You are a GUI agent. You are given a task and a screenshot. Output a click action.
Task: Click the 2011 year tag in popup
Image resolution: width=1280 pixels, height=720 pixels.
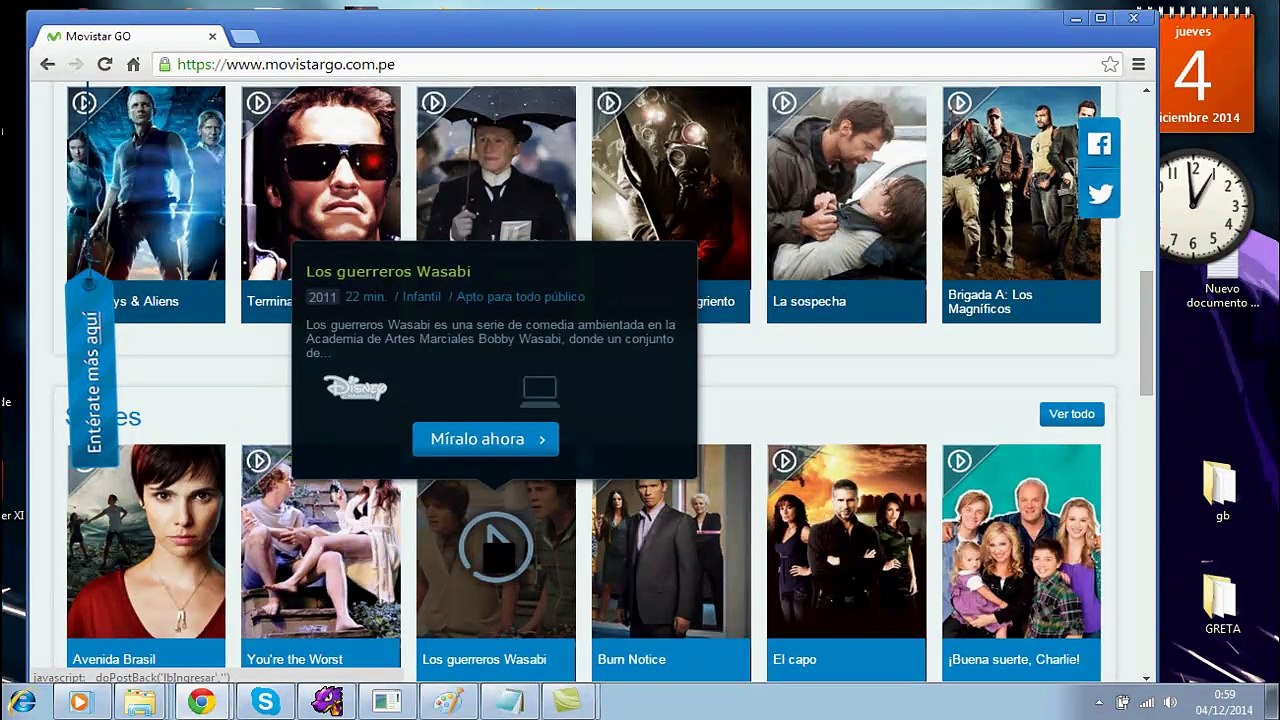323,297
